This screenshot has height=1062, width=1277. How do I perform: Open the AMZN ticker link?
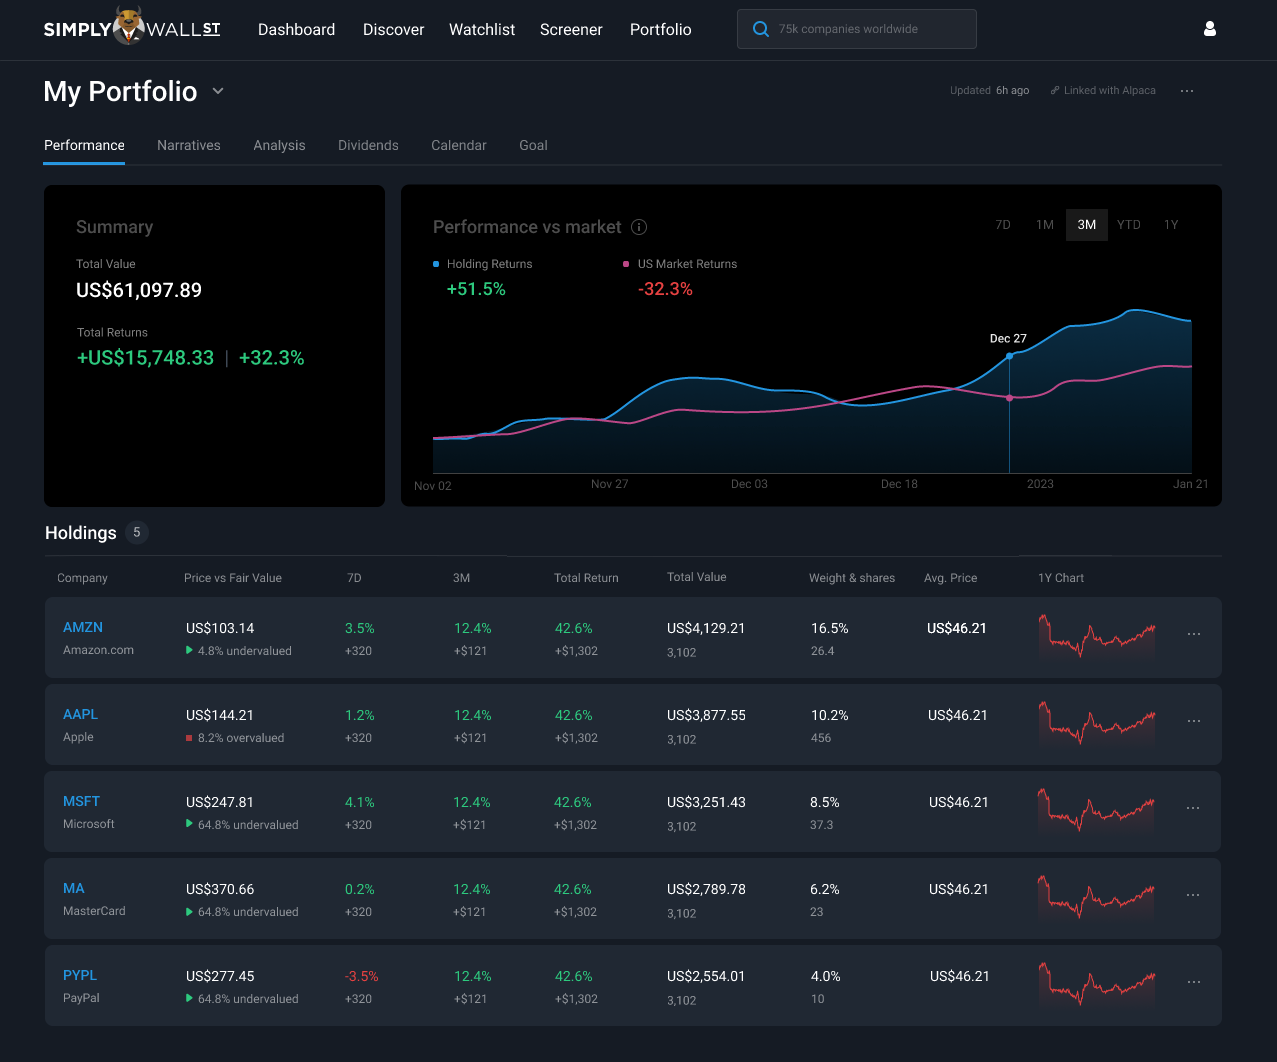(83, 627)
